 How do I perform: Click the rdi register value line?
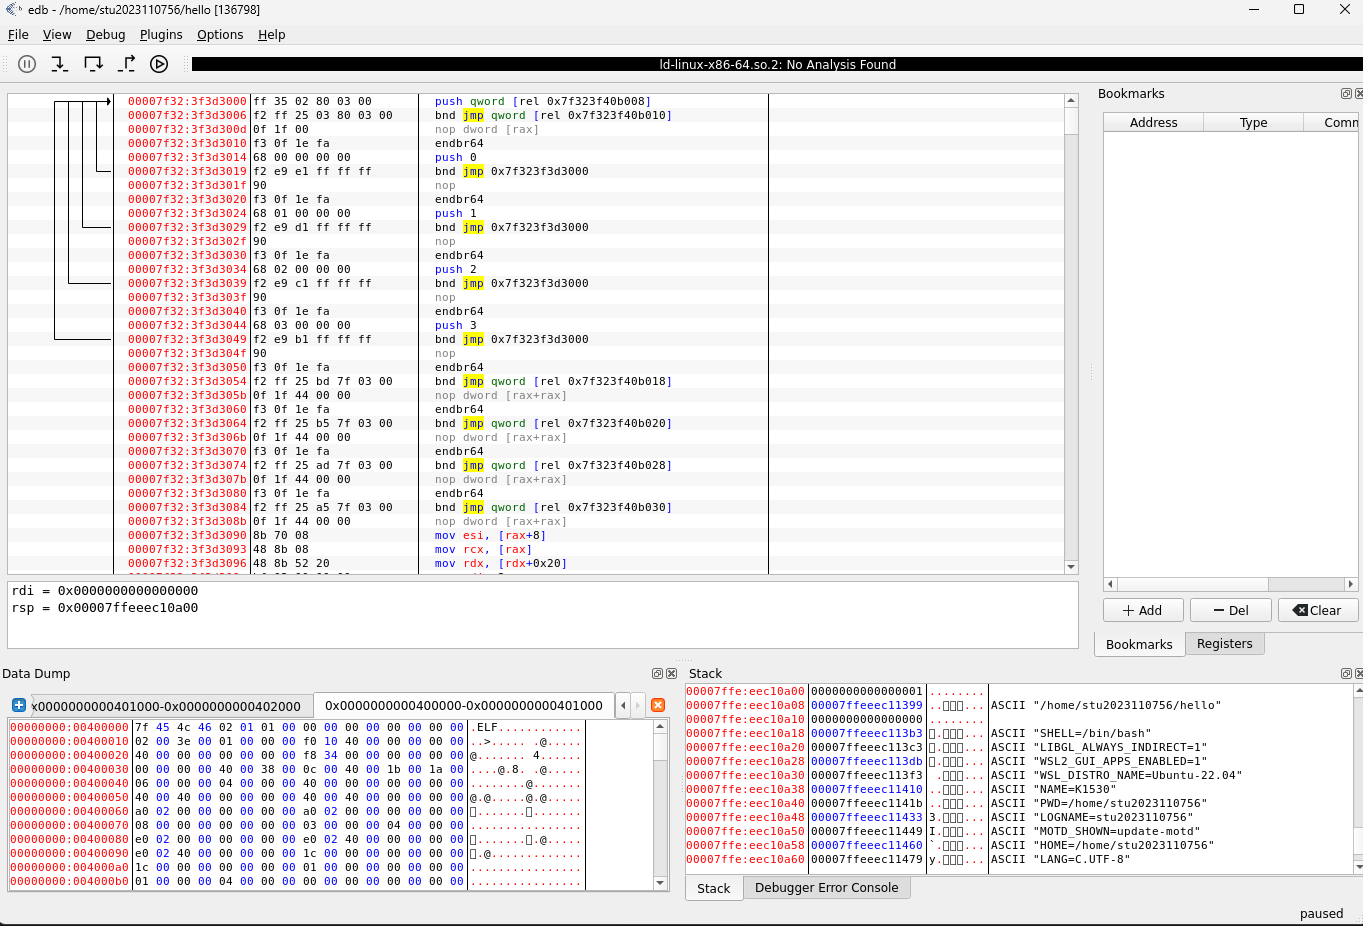click(x=105, y=591)
